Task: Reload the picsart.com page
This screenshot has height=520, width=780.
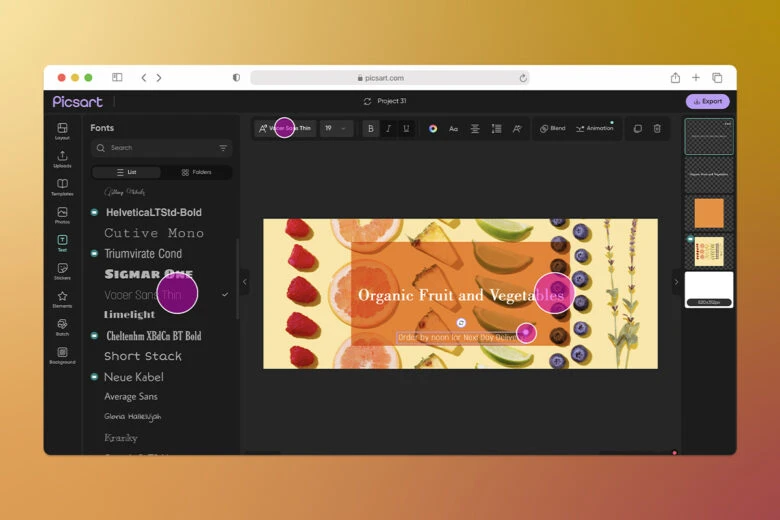Action: pyautogui.click(x=523, y=78)
